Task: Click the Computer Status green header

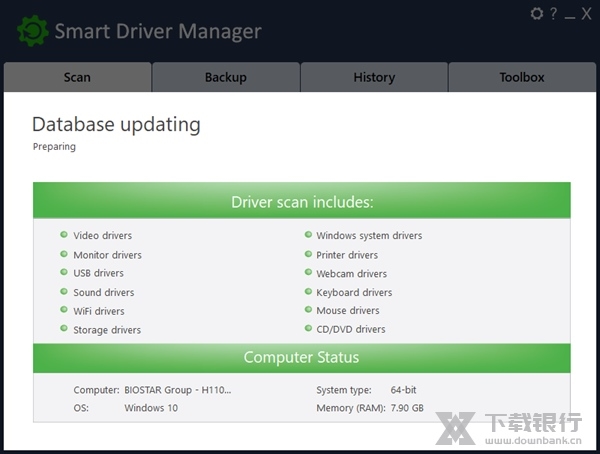Action: (x=302, y=357)
